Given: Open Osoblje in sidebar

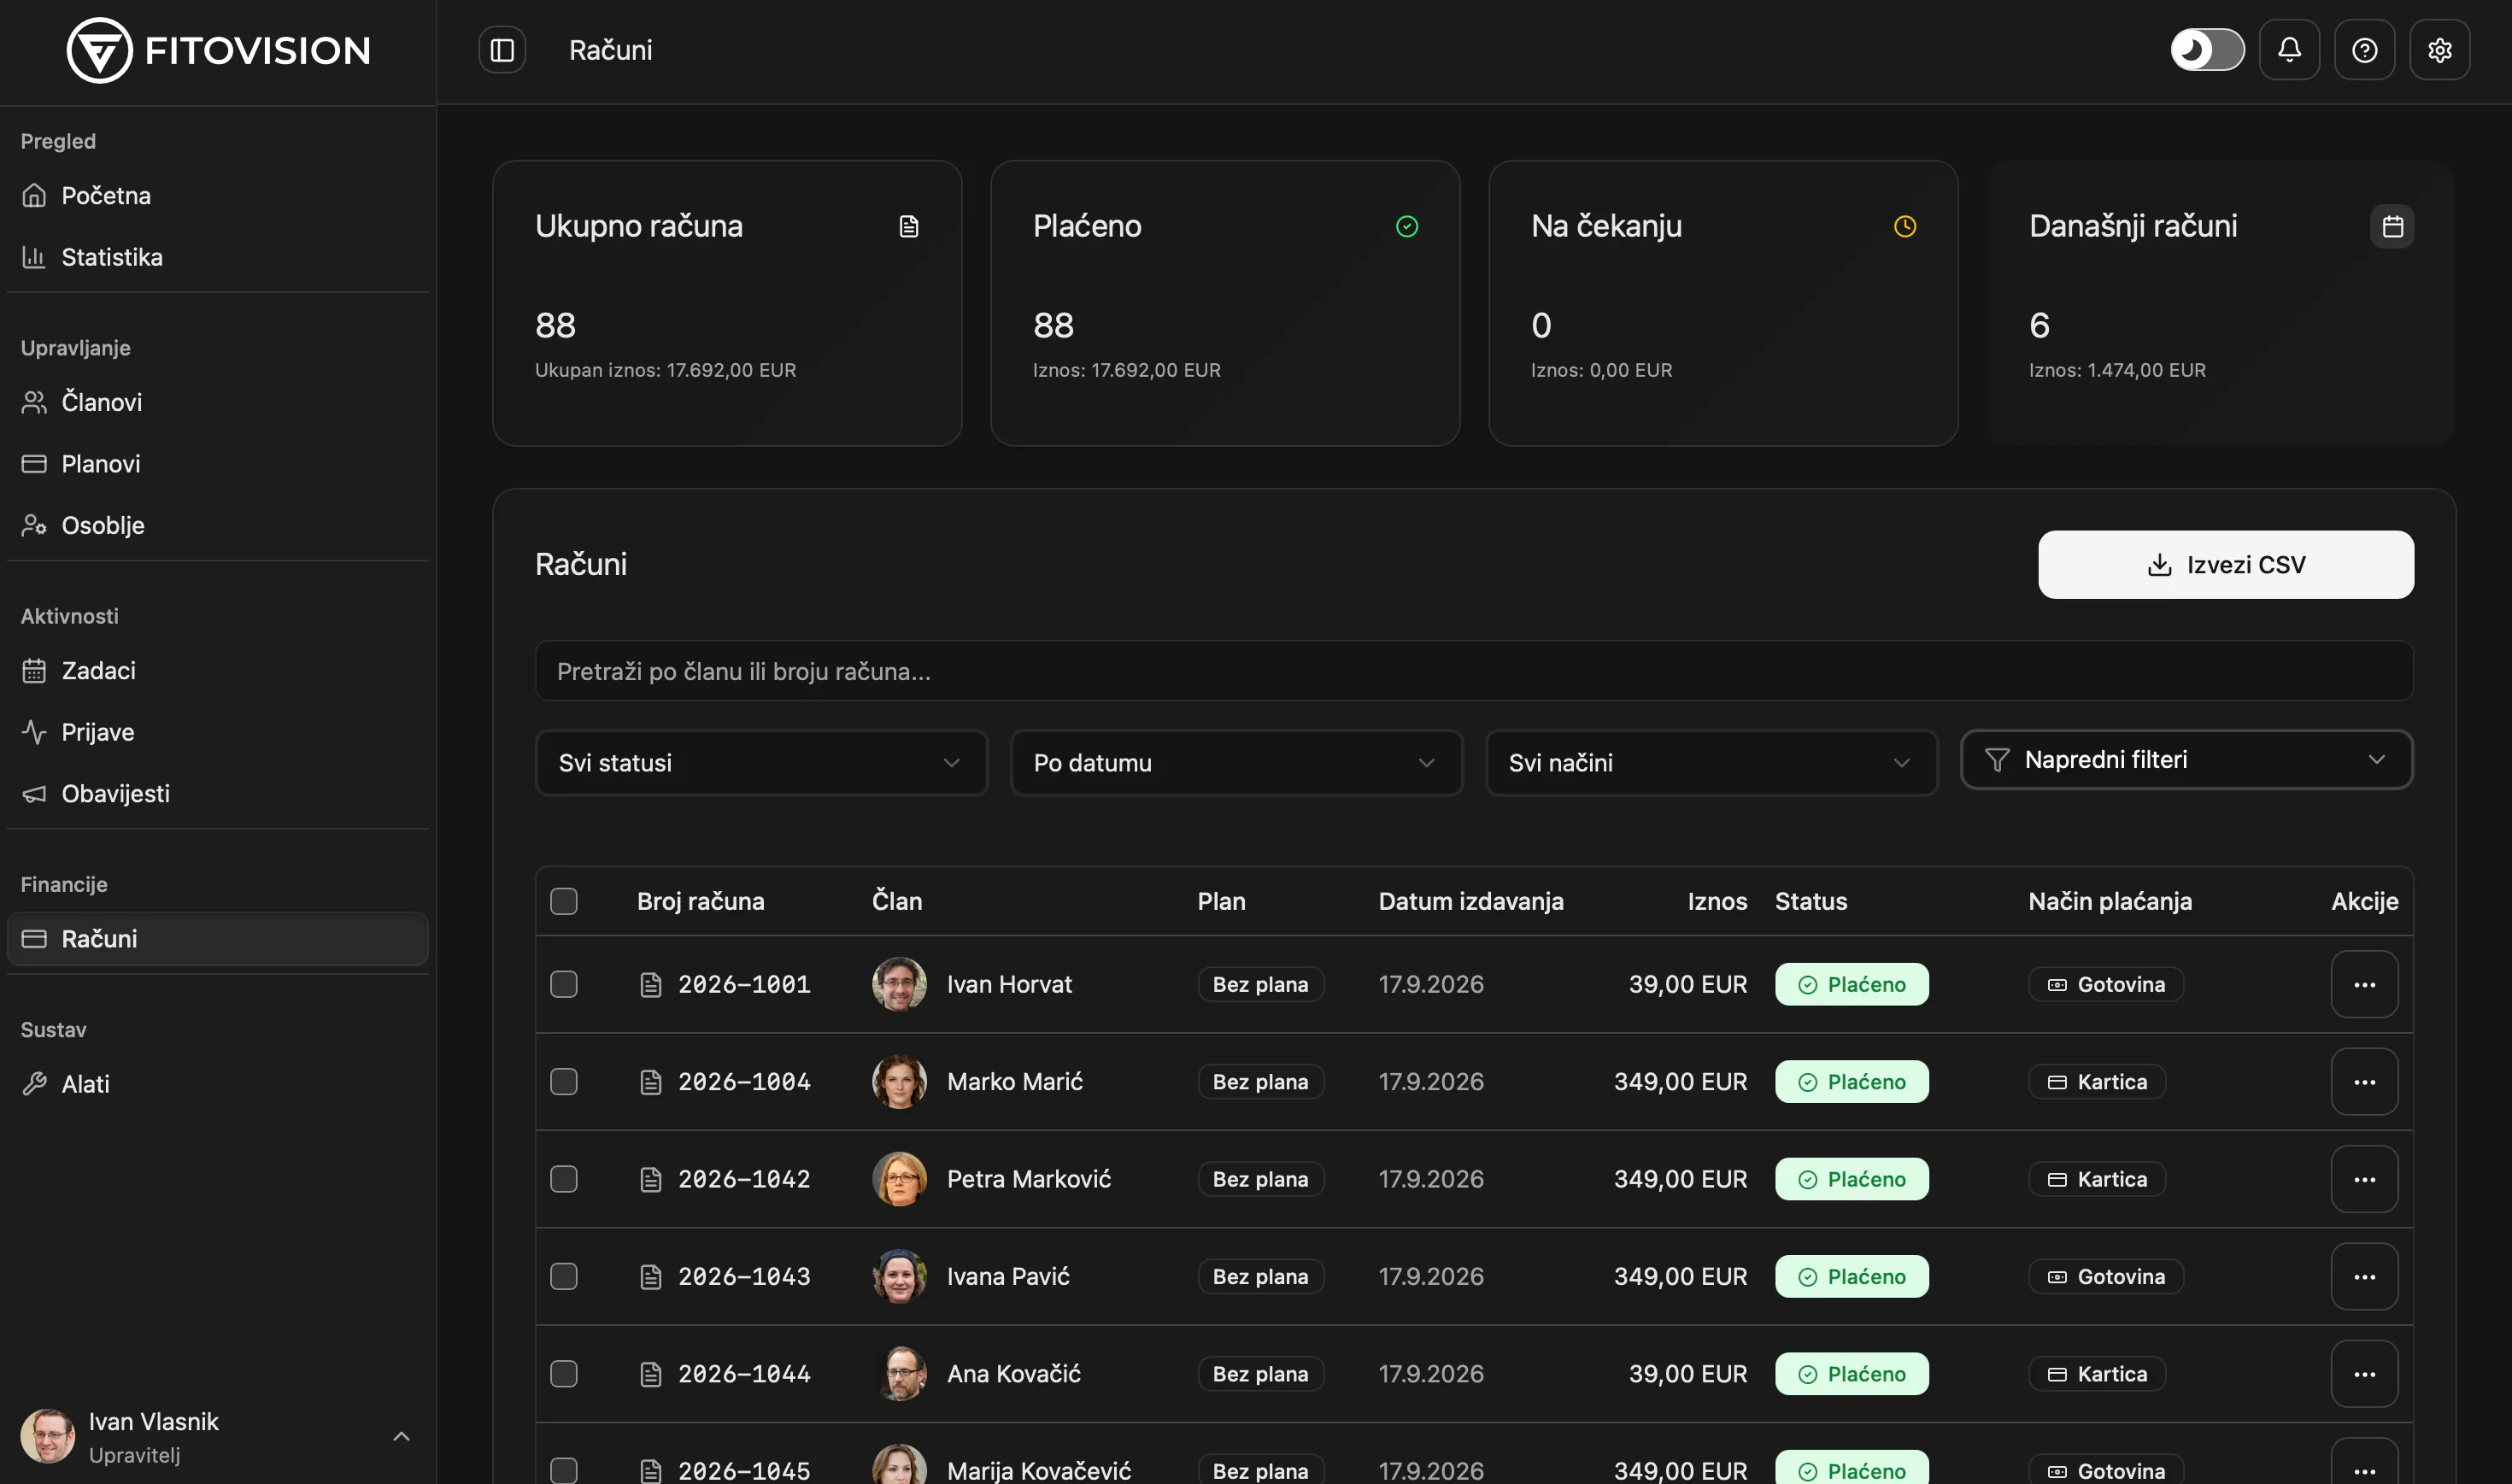Looking at the screenshot, I should (218, 525).
